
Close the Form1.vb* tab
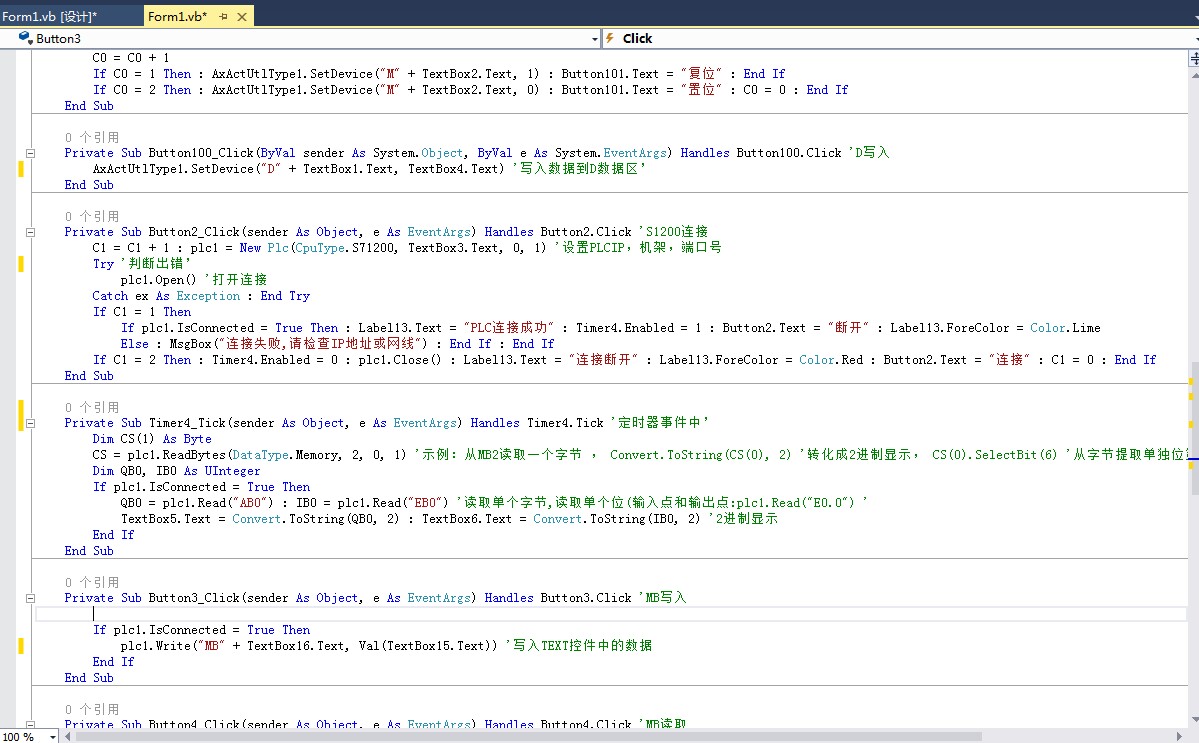pyautogui.click(x=242, y=16)
